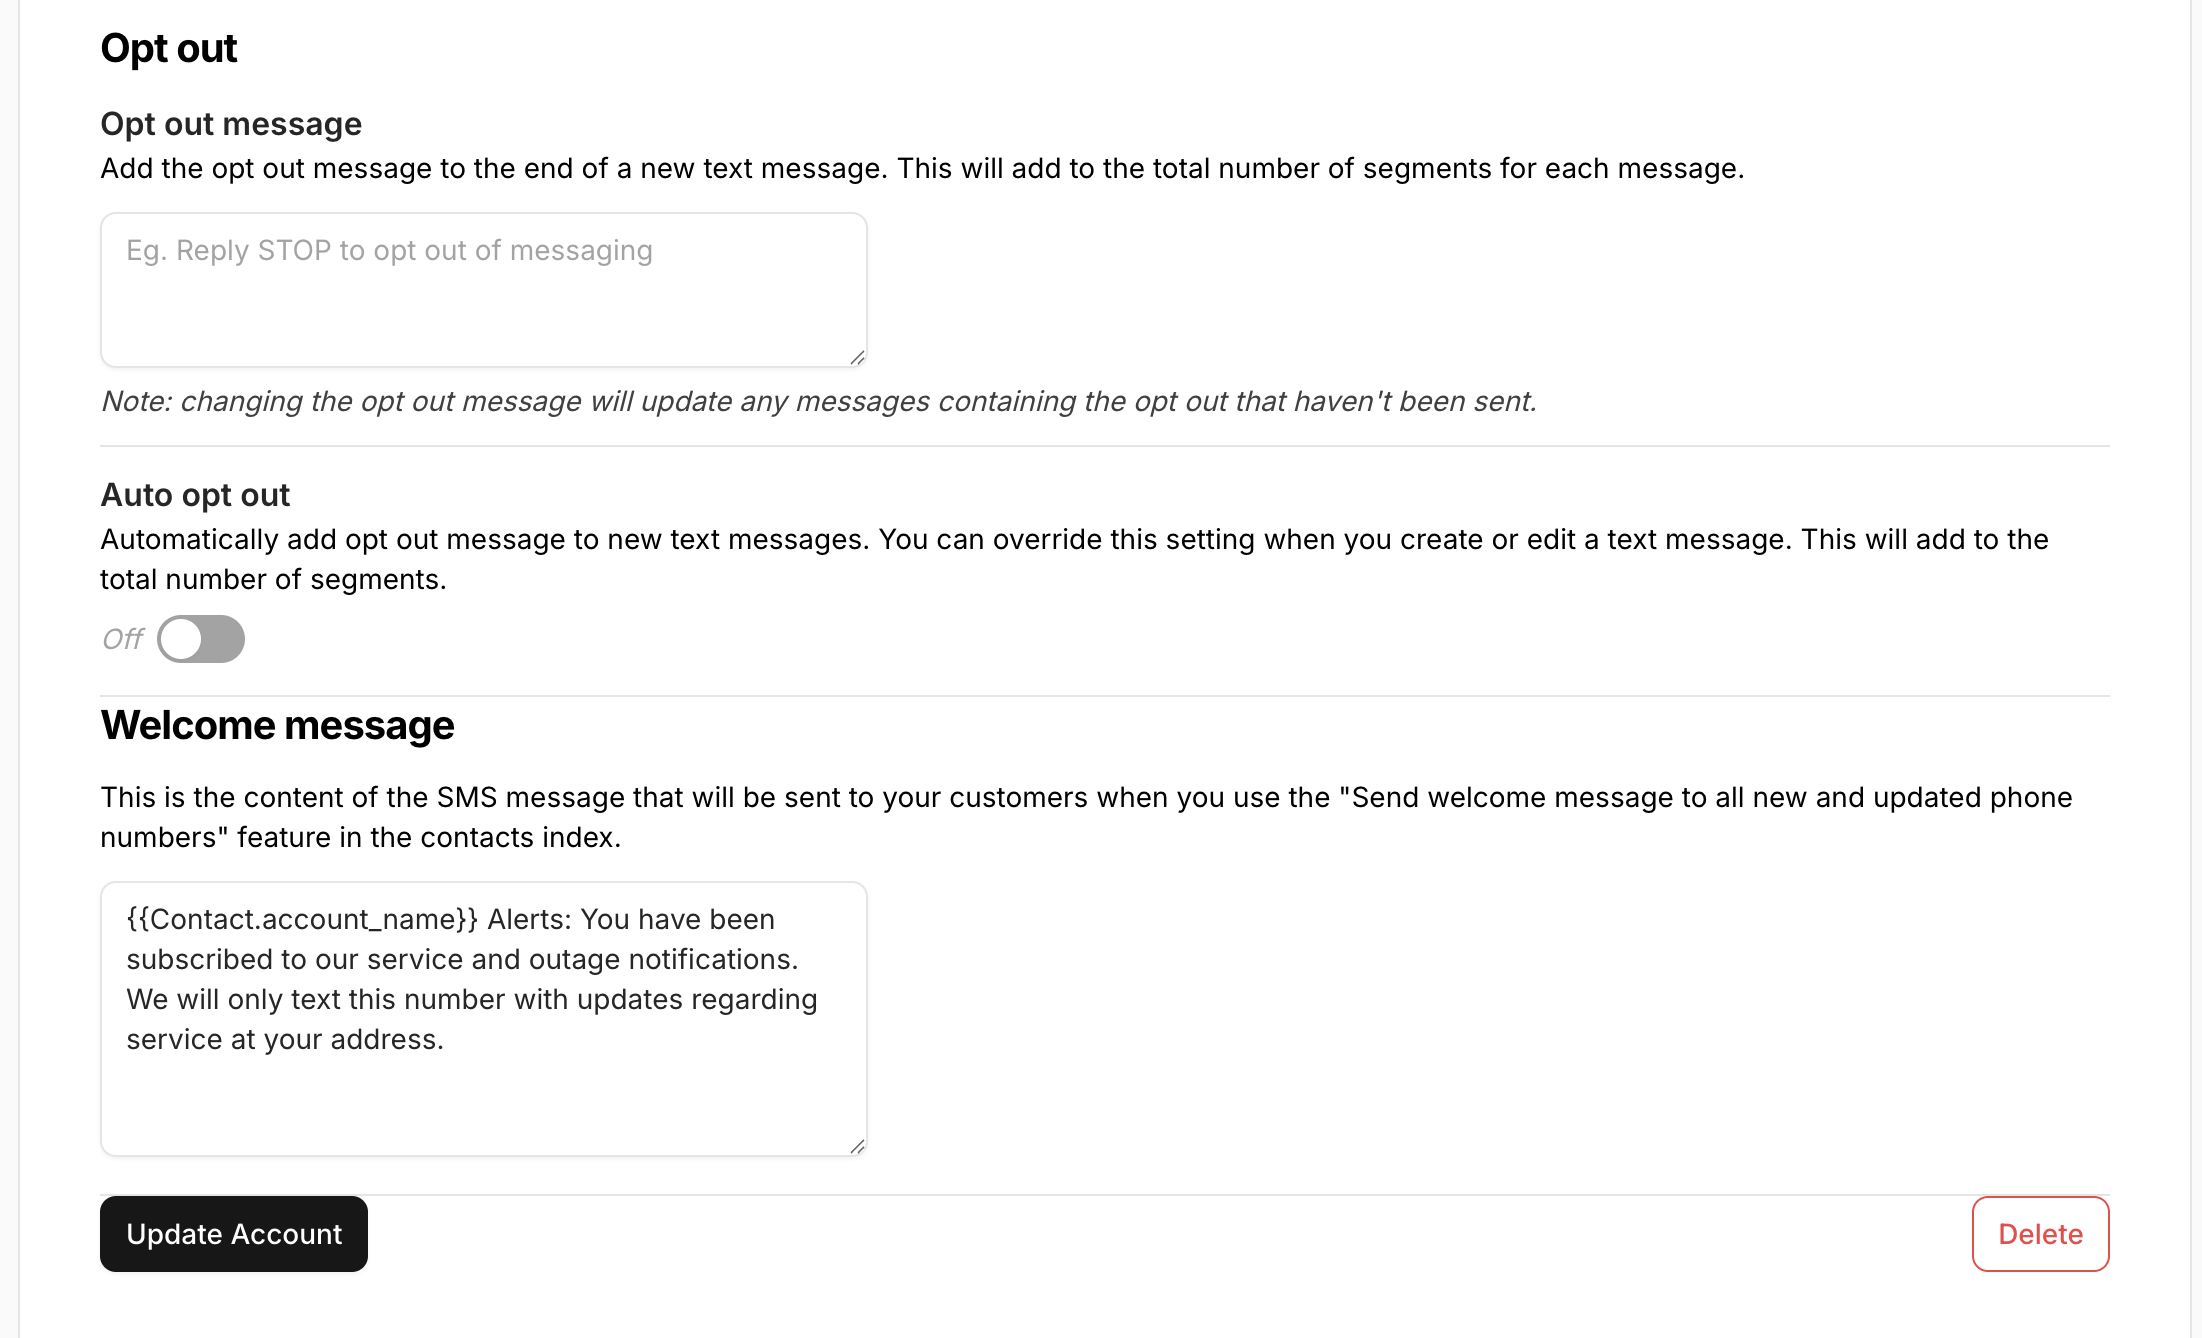The image size is (2202, 1338).
Task: Click the red Delete button
Action: click(2040, 1234)
